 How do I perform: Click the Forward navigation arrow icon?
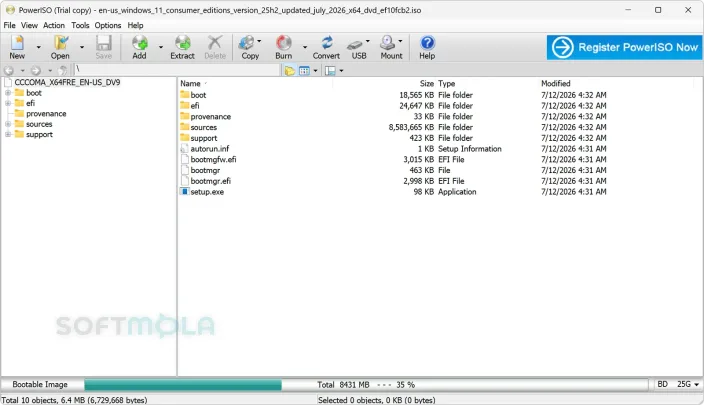coord(35,70)
